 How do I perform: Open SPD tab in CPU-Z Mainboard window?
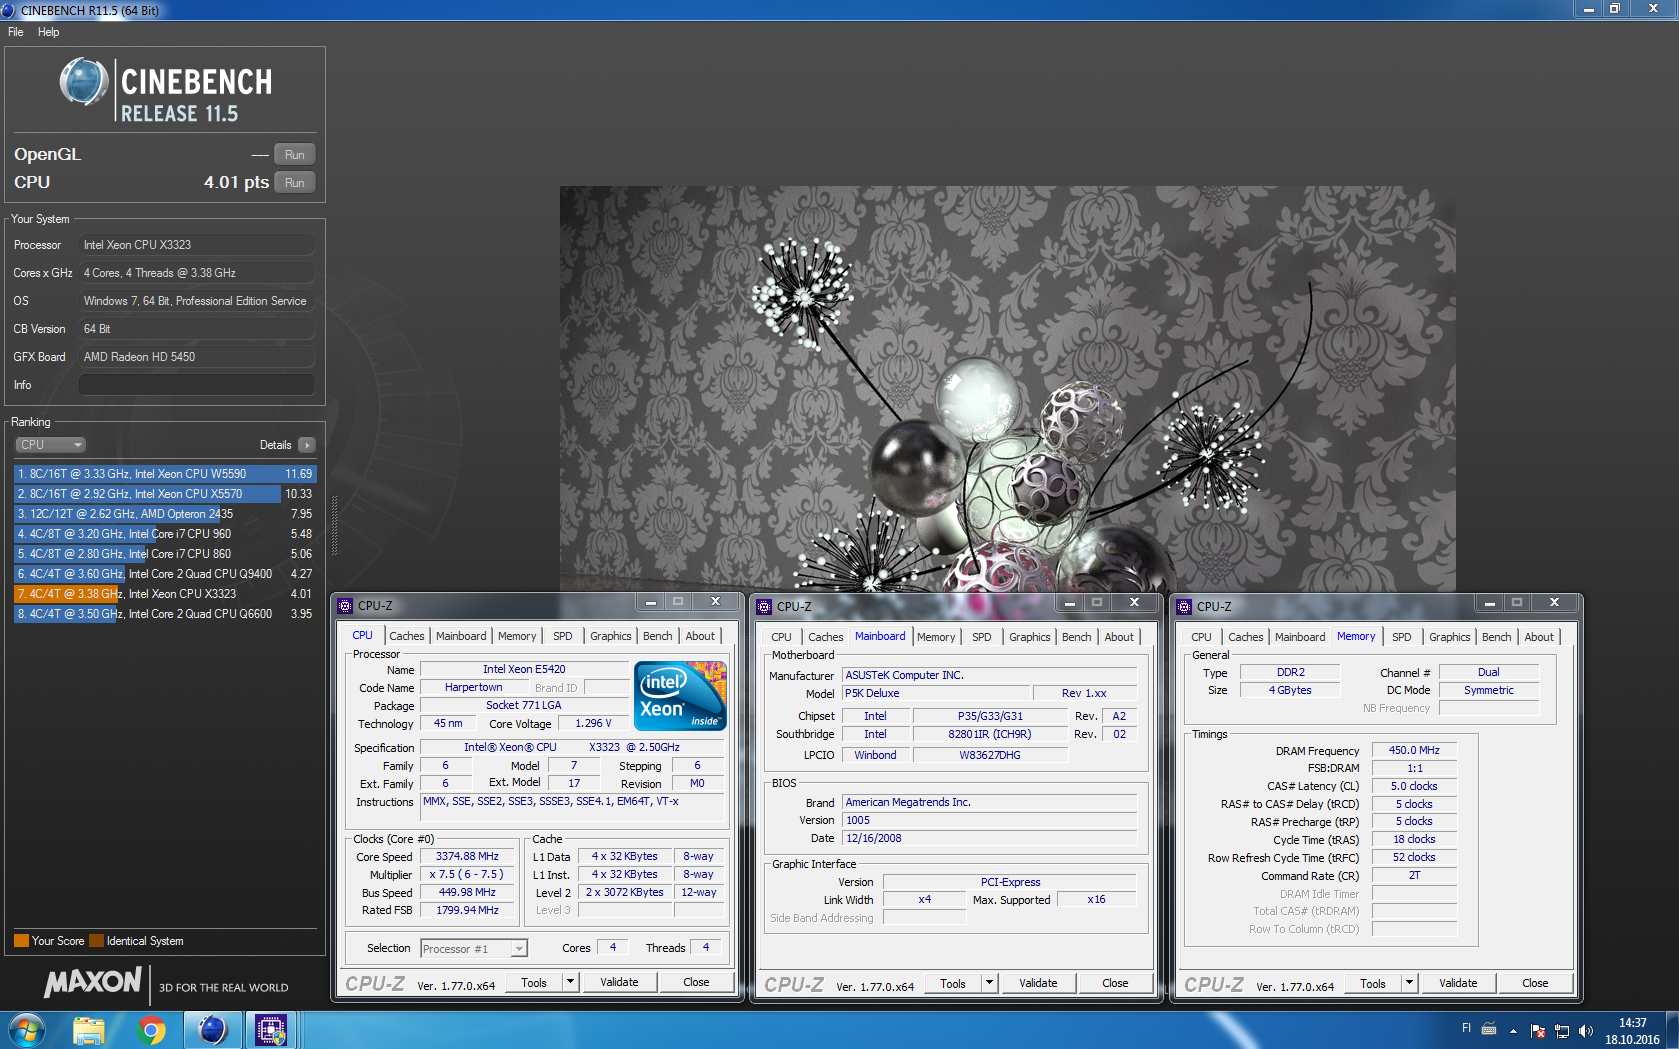(x=982, y=637)
